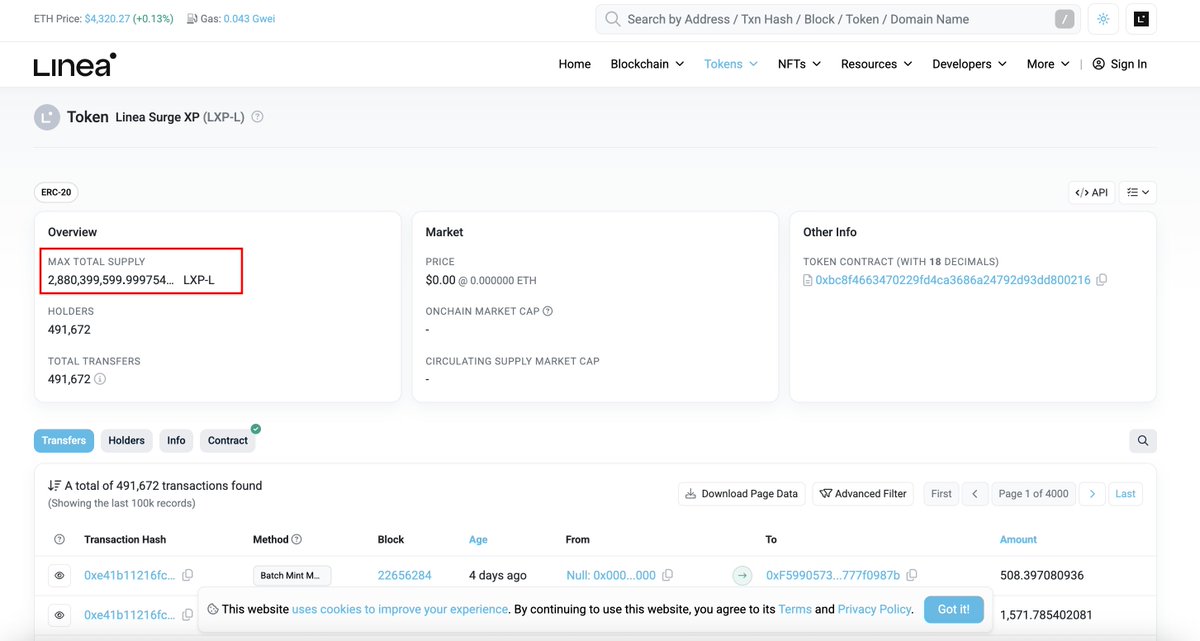Click the sort icon beside transactions found
Viewport: 1200px width, 641px height.
tap(54, 485)
